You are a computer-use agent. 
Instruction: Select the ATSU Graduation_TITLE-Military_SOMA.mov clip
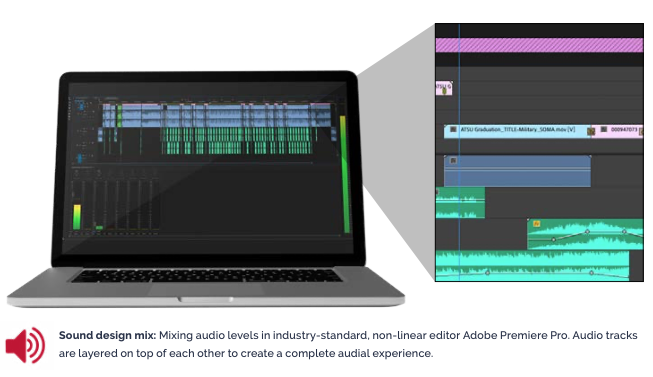[517, 131]
